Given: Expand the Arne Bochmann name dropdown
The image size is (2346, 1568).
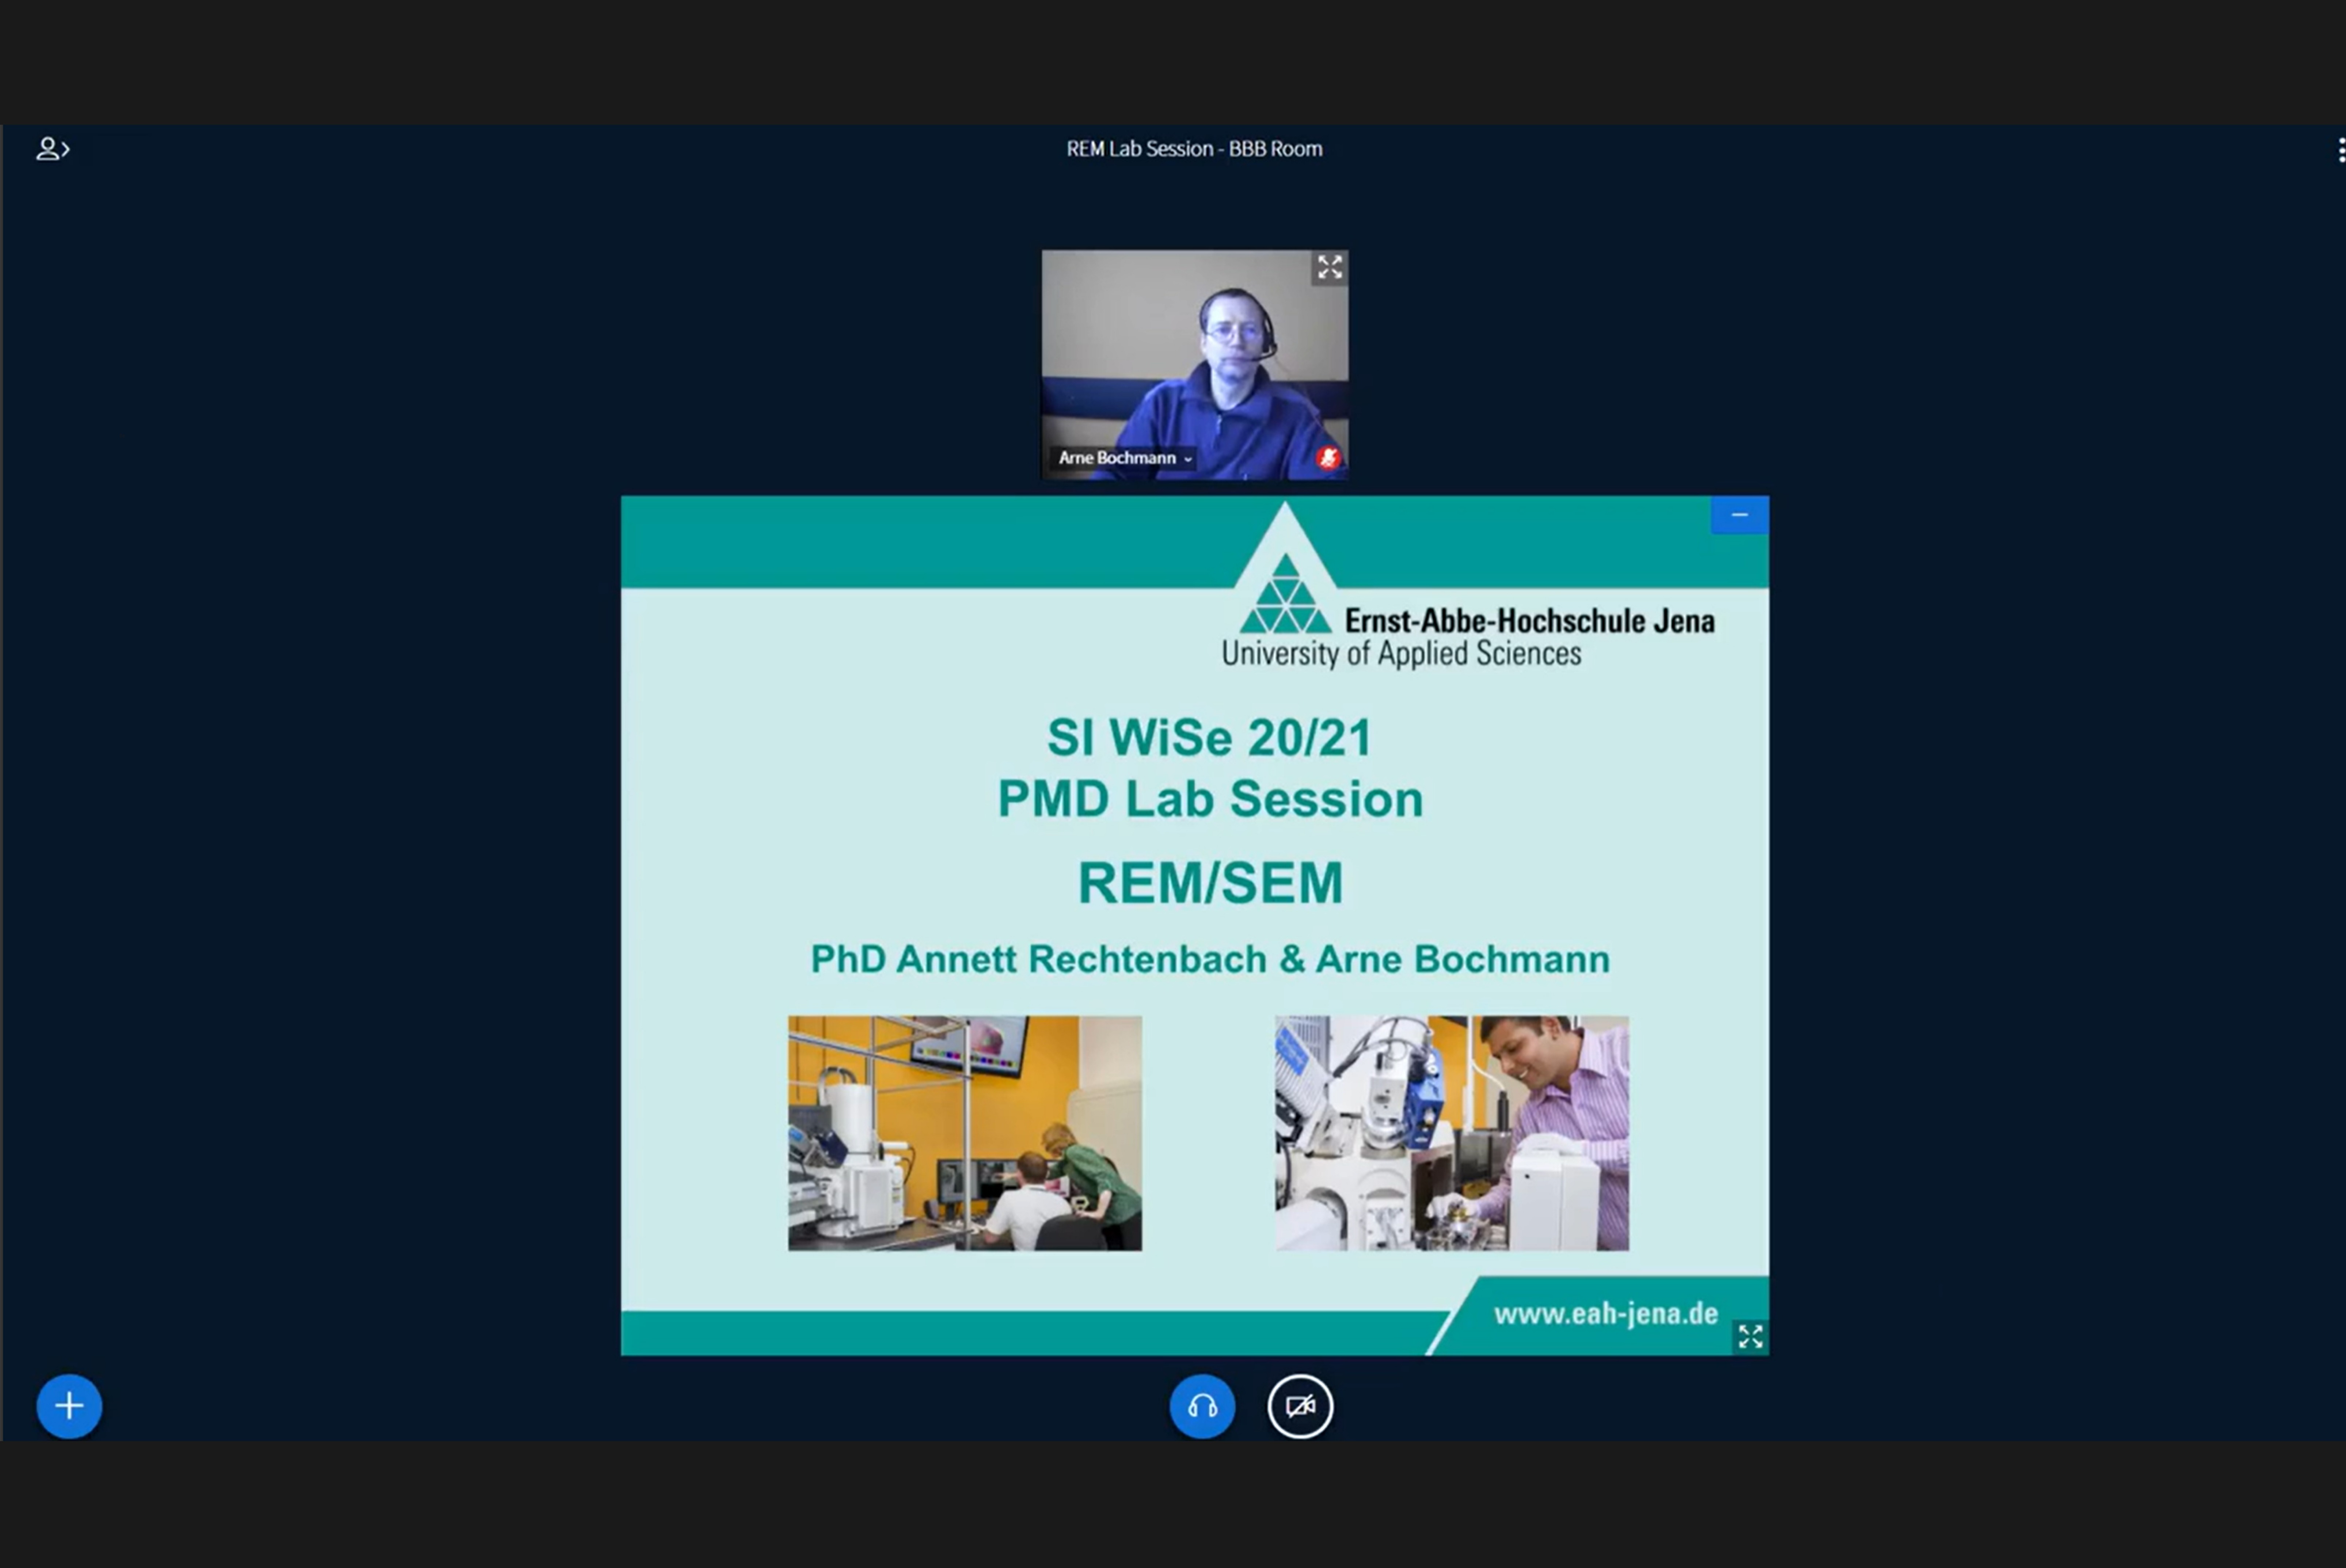Looking at the screenshot, I should pos(1125,458).
